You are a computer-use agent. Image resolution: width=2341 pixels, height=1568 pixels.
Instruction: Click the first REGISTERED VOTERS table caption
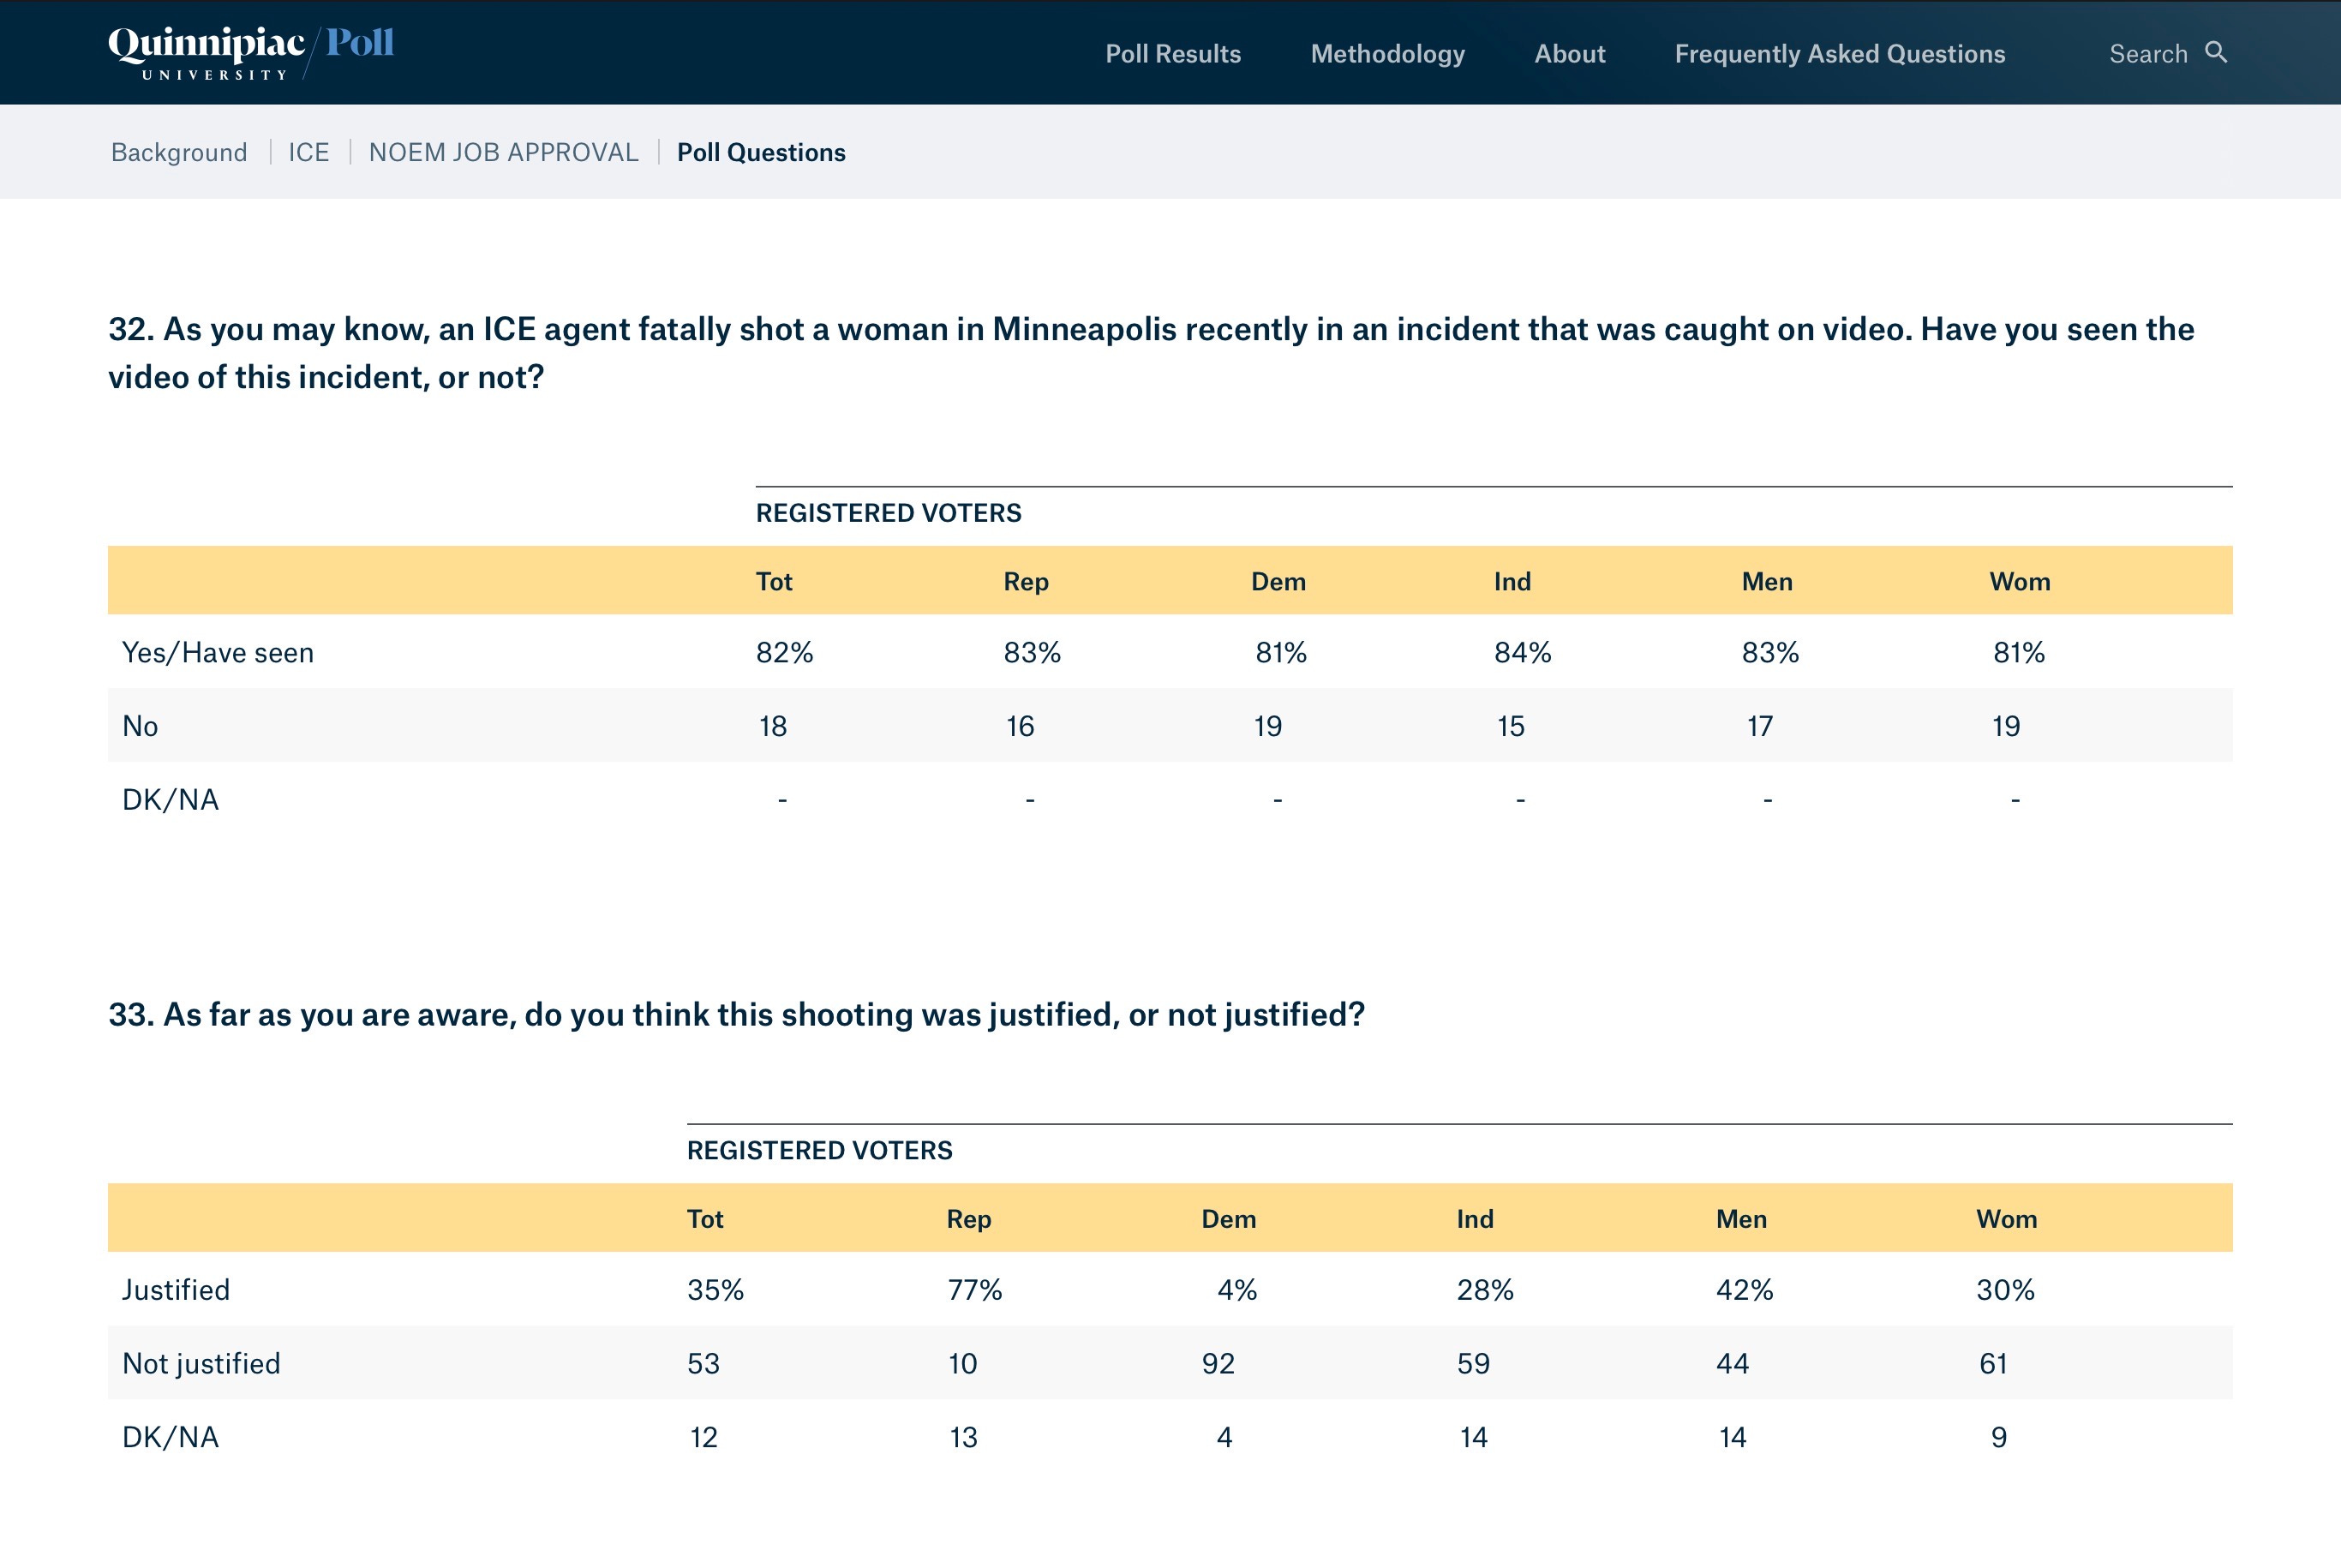(x=888, y=513)
